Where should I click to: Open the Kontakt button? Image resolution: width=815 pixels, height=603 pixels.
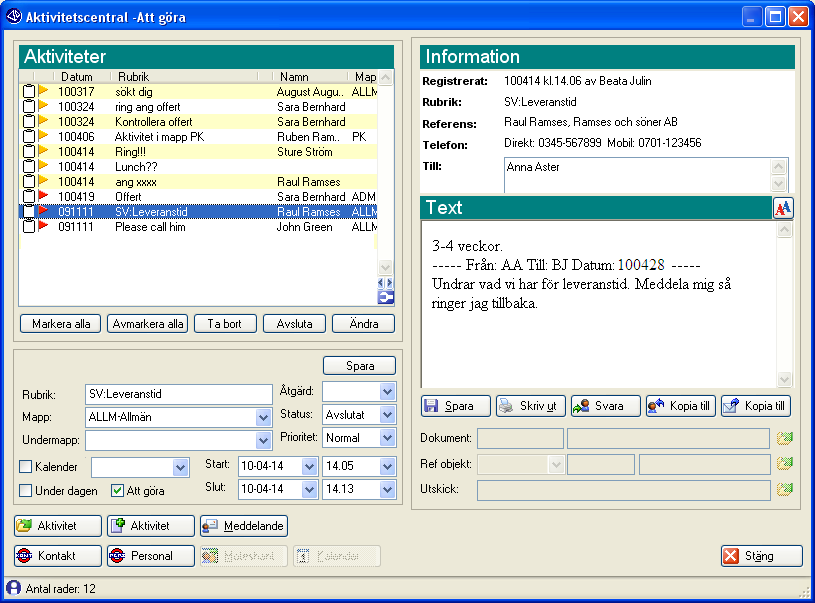[58, 556]
